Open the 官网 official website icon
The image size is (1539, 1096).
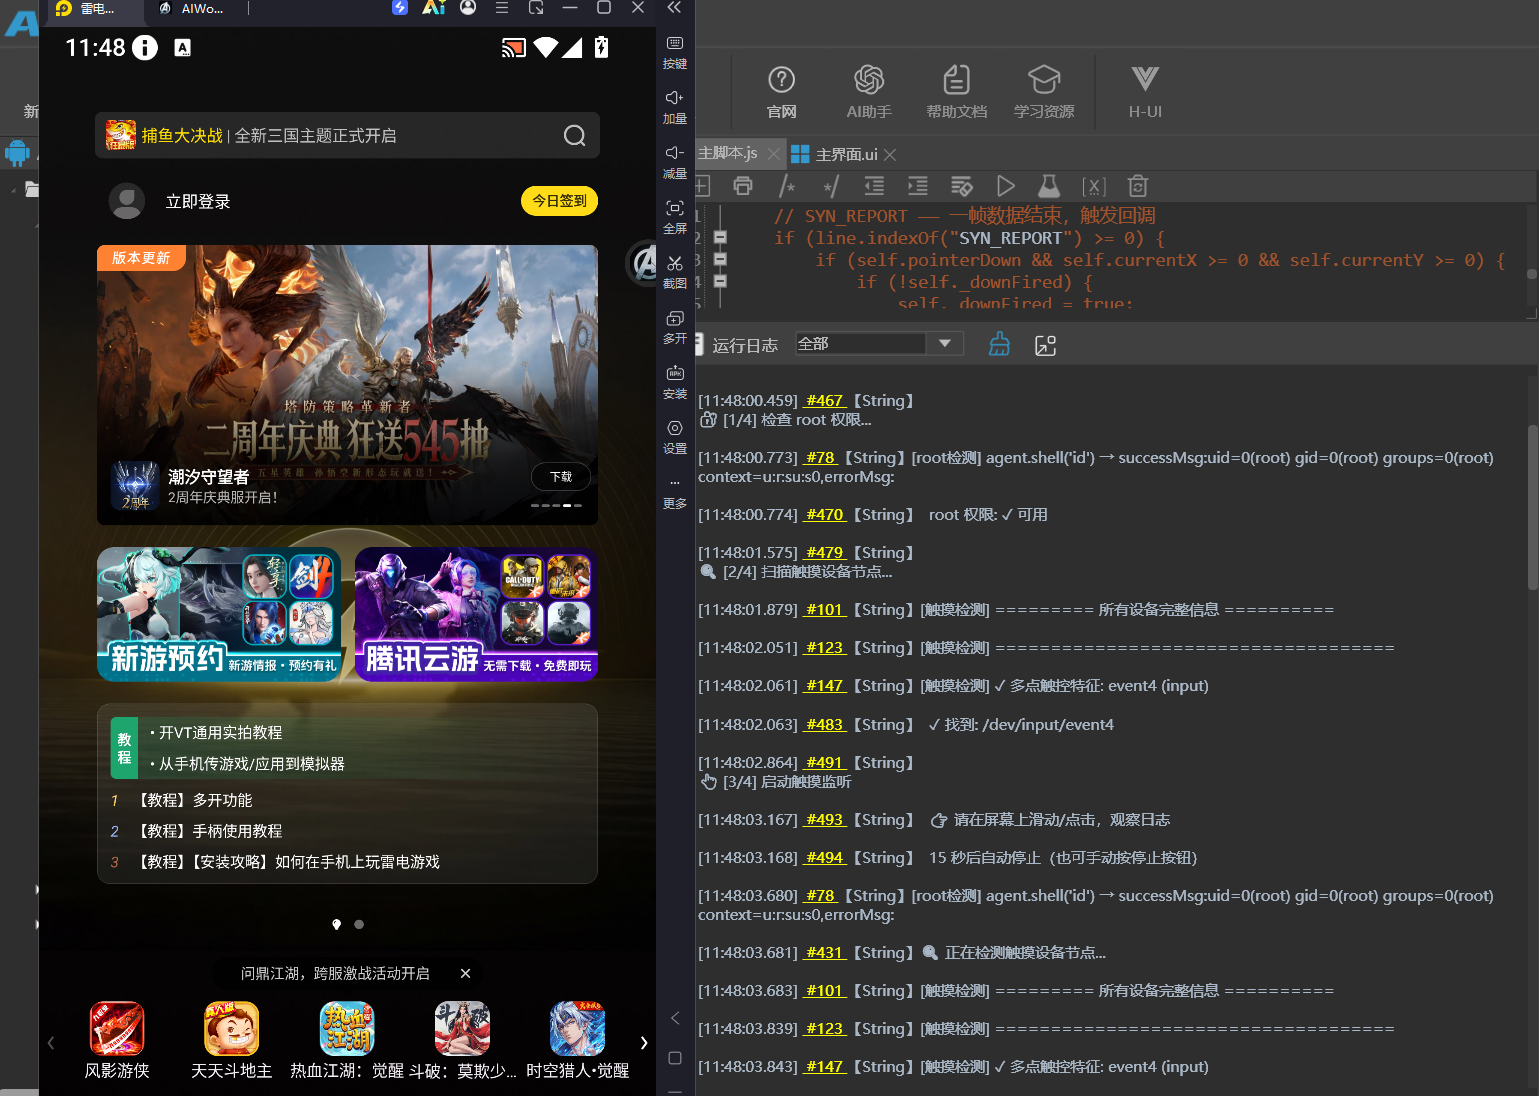click(x=781, y=91)
